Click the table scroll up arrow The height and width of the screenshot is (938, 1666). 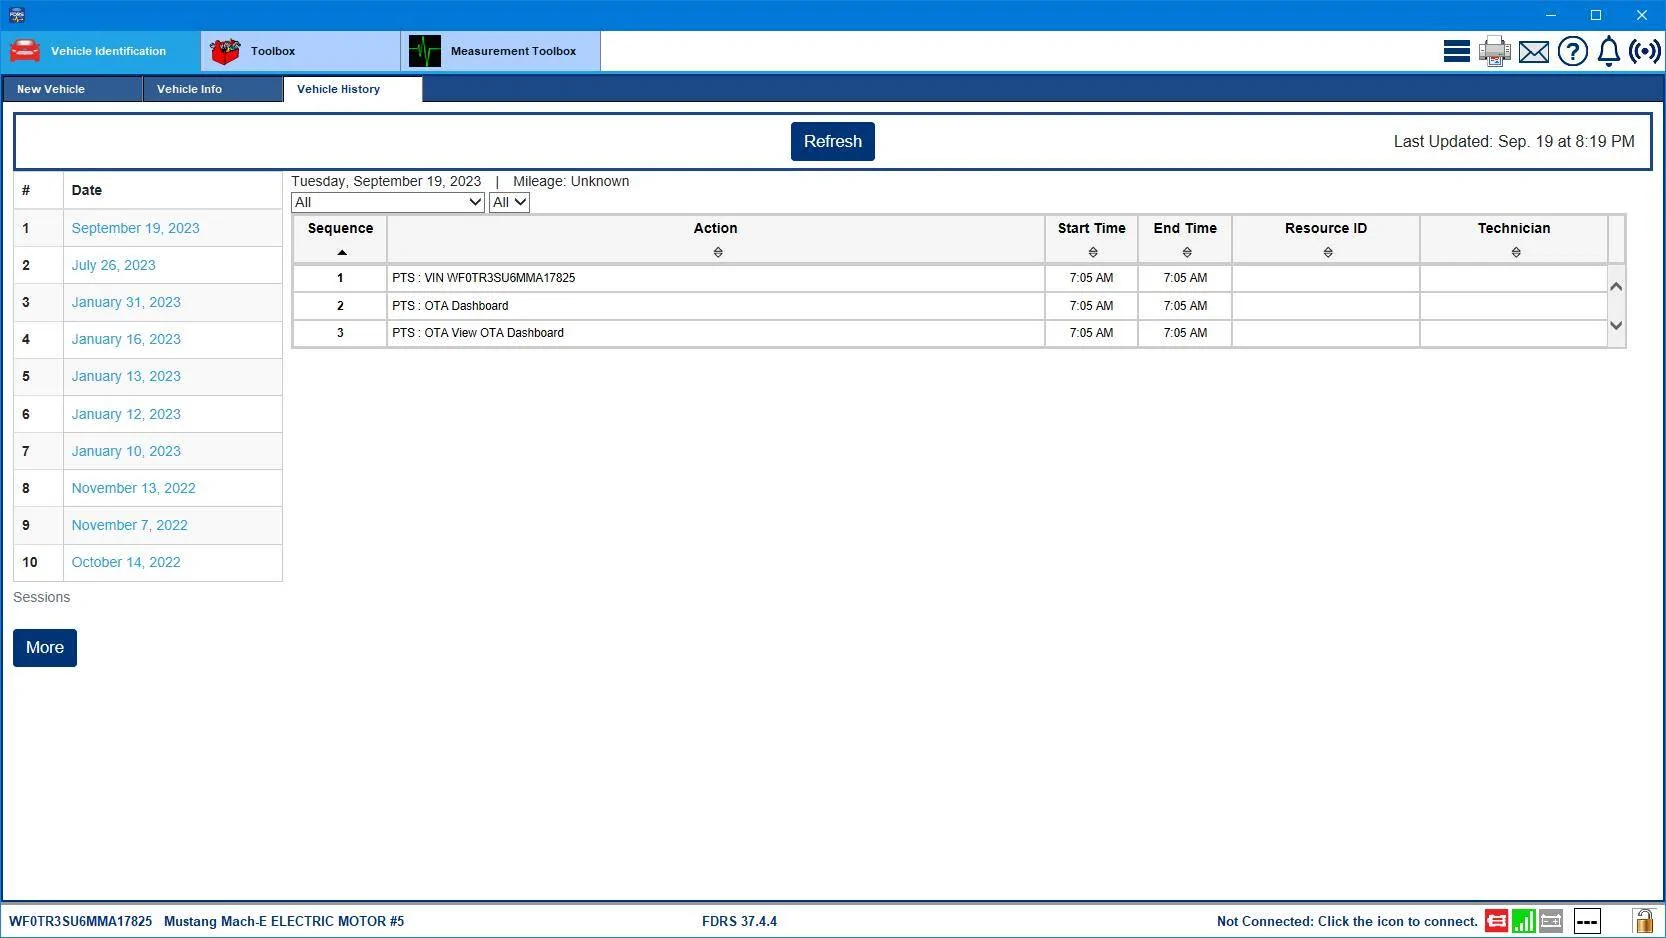[1616, 287]
